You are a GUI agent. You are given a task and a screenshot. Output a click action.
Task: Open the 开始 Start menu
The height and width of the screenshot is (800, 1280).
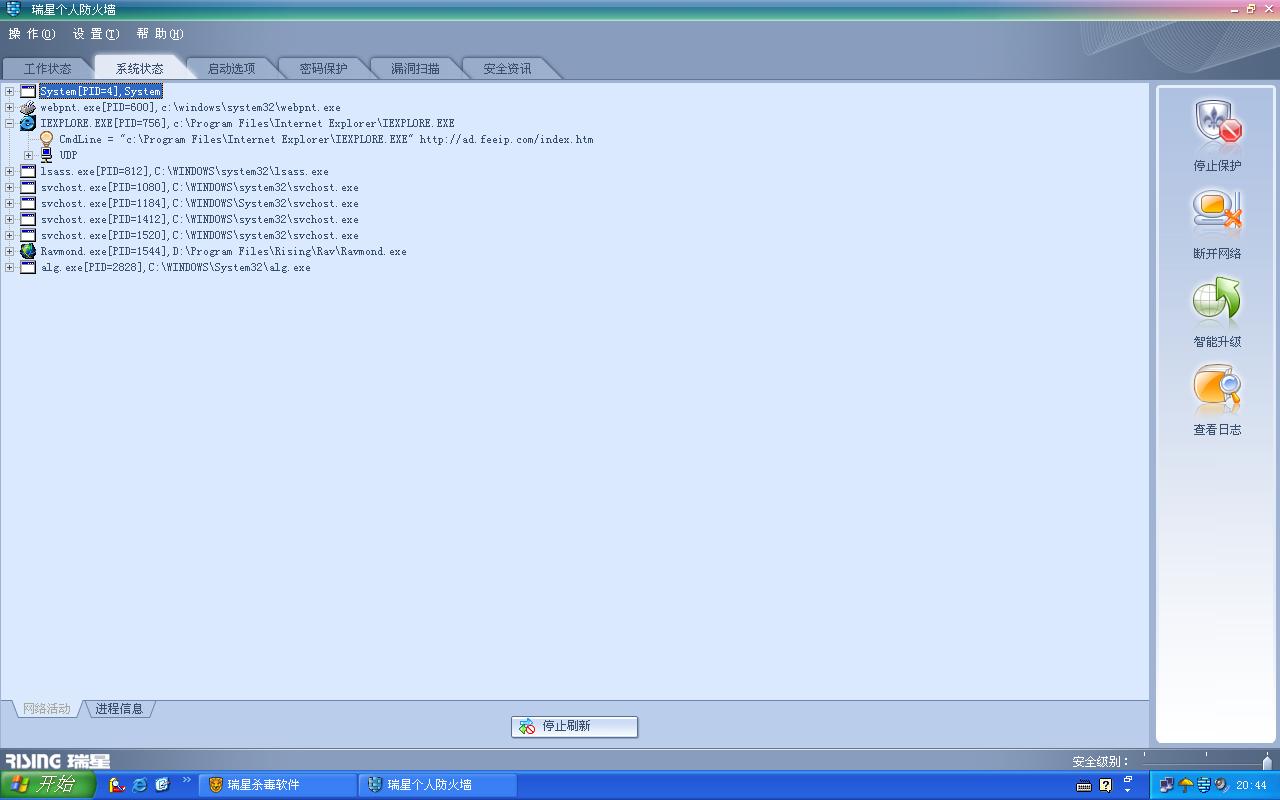point(47,785)
